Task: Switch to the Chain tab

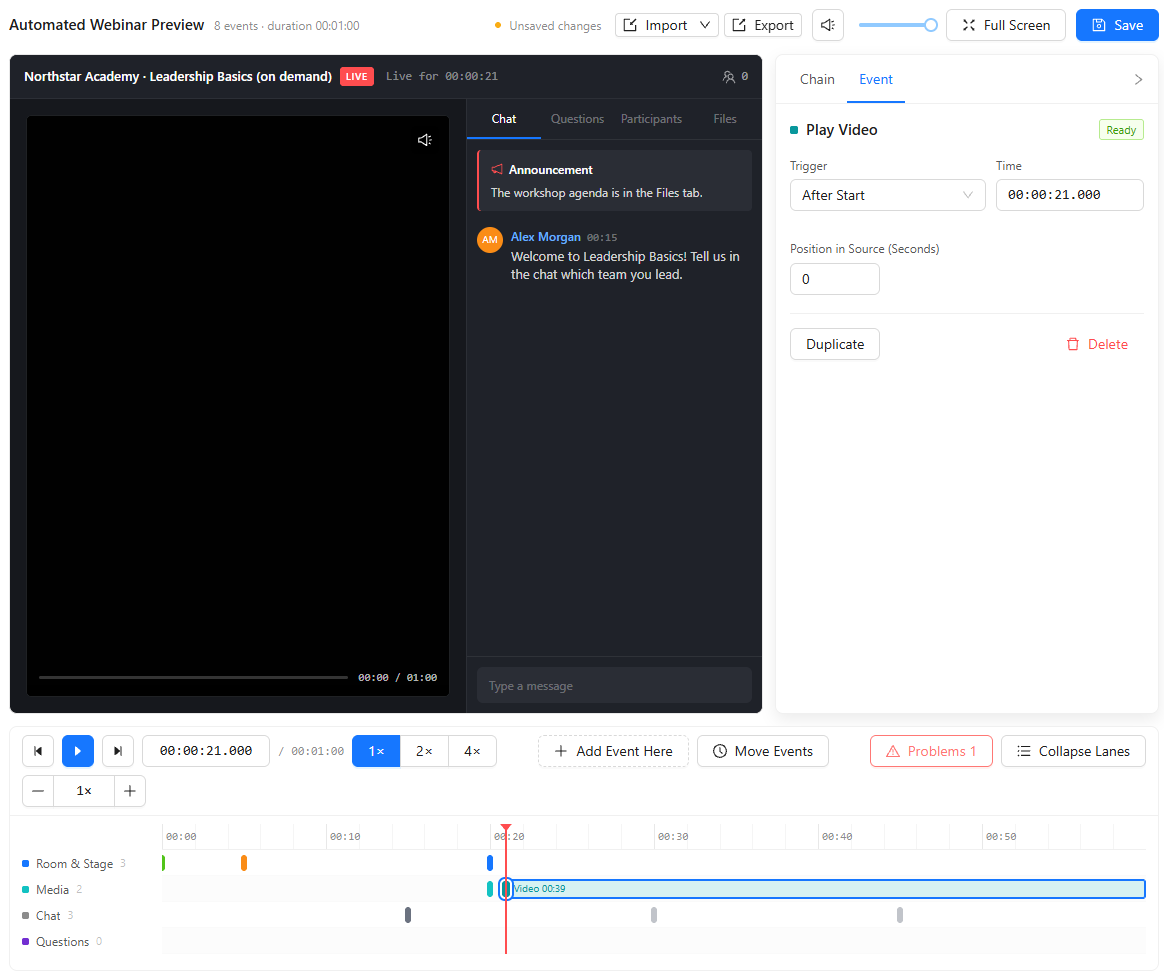Action: (817, 79)
